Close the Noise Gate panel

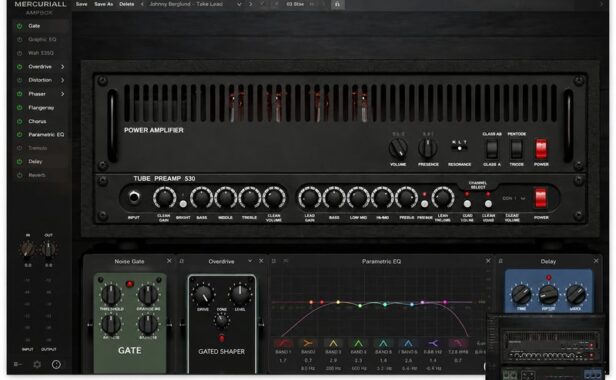pos(169,261)
